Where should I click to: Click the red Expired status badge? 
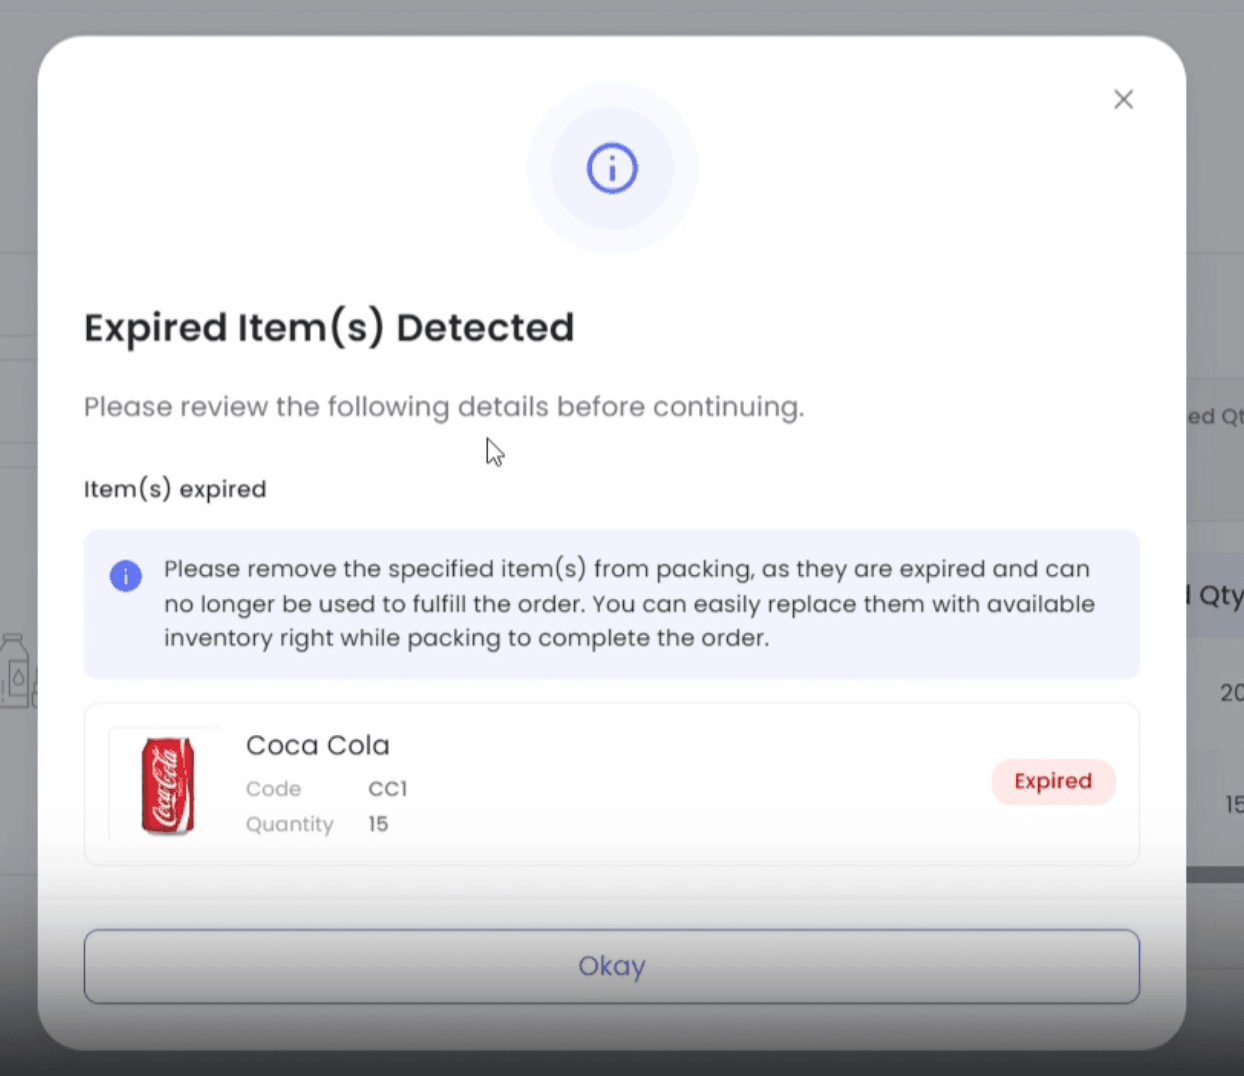(1052, 781)
